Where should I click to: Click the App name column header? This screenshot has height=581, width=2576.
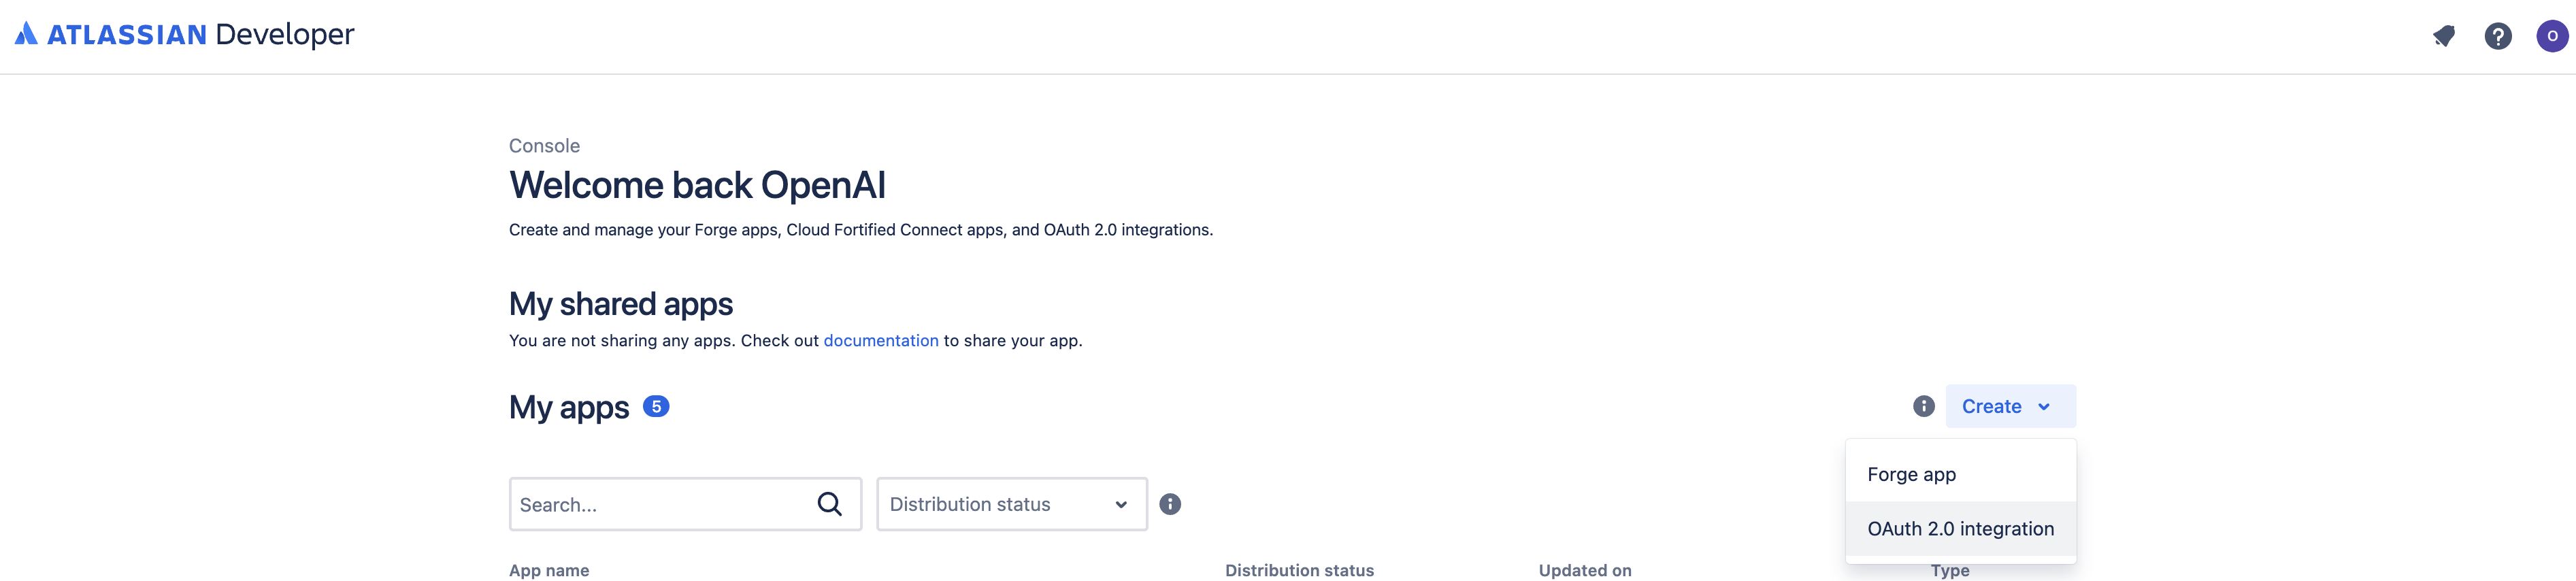point(549,570)
